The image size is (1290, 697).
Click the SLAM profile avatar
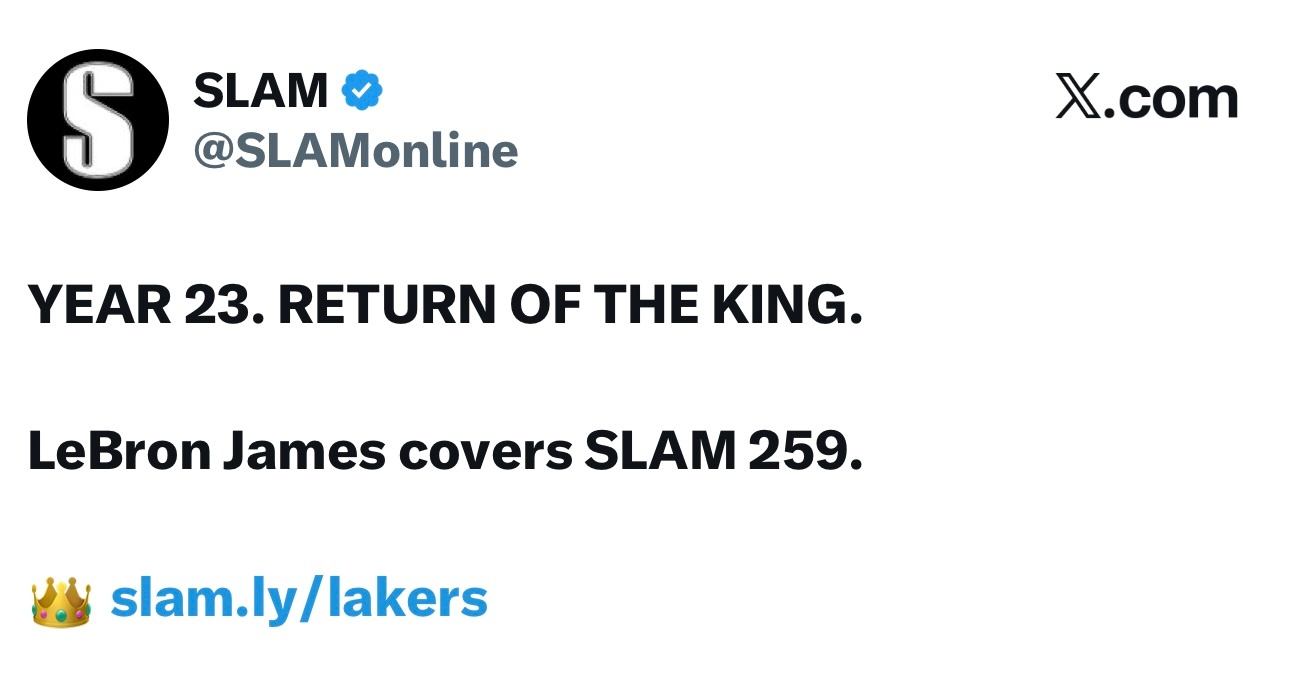click(98, 120)
